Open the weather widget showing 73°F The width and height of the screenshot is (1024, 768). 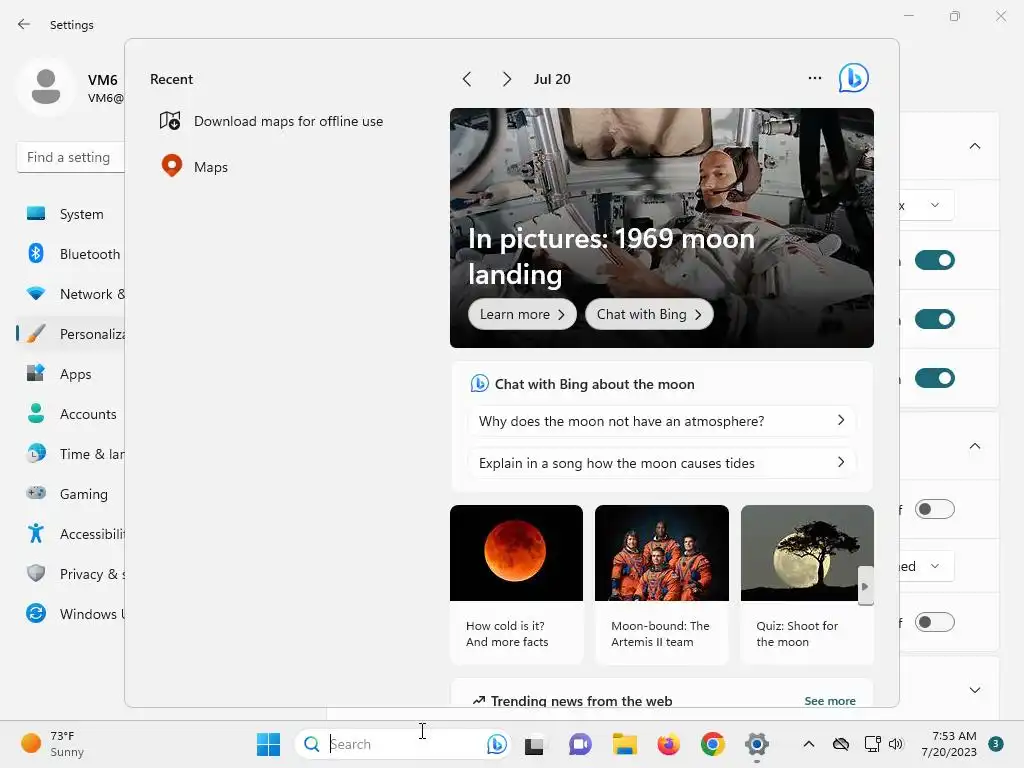[52, 744]
